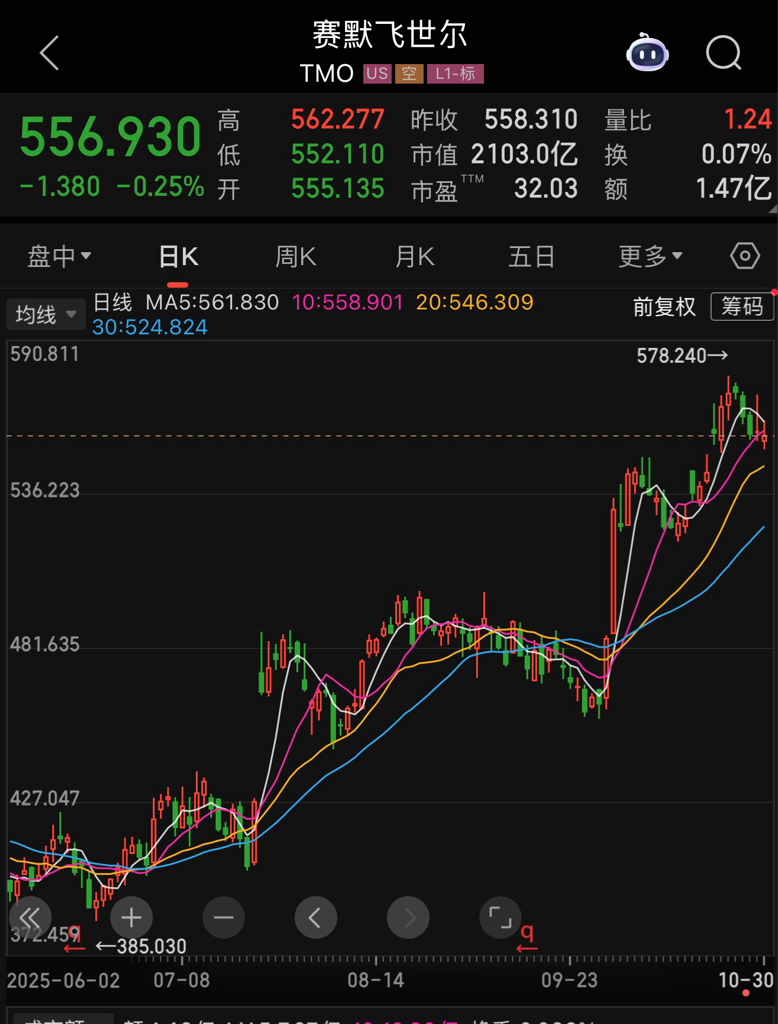778x1024 pixels.
Task: Open chart settings hexagon icon
Action: (745, 256)
